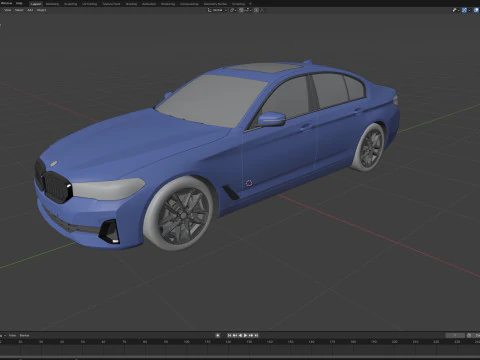The image size is (480, 360).
Task: Switch to the UV Editing workspace tab
Action: point(89,4)
